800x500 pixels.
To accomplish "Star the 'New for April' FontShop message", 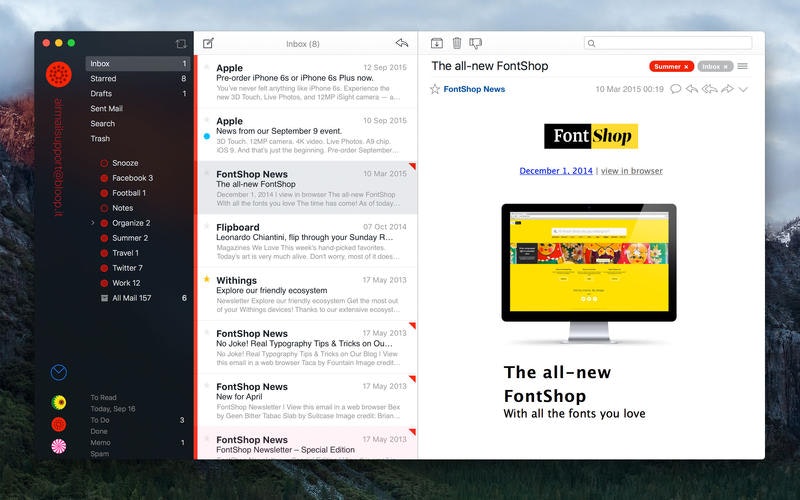I will tap(207, 385).
